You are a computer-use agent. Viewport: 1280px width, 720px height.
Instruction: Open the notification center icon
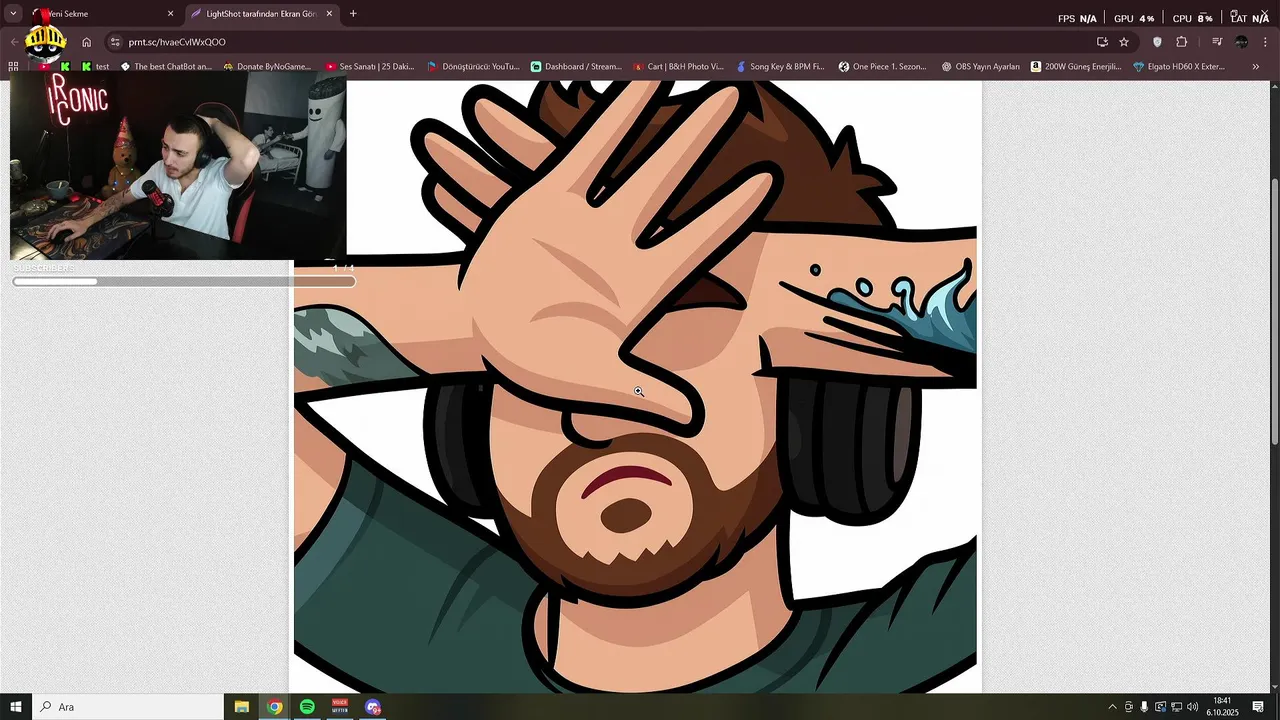point(1258,707)
